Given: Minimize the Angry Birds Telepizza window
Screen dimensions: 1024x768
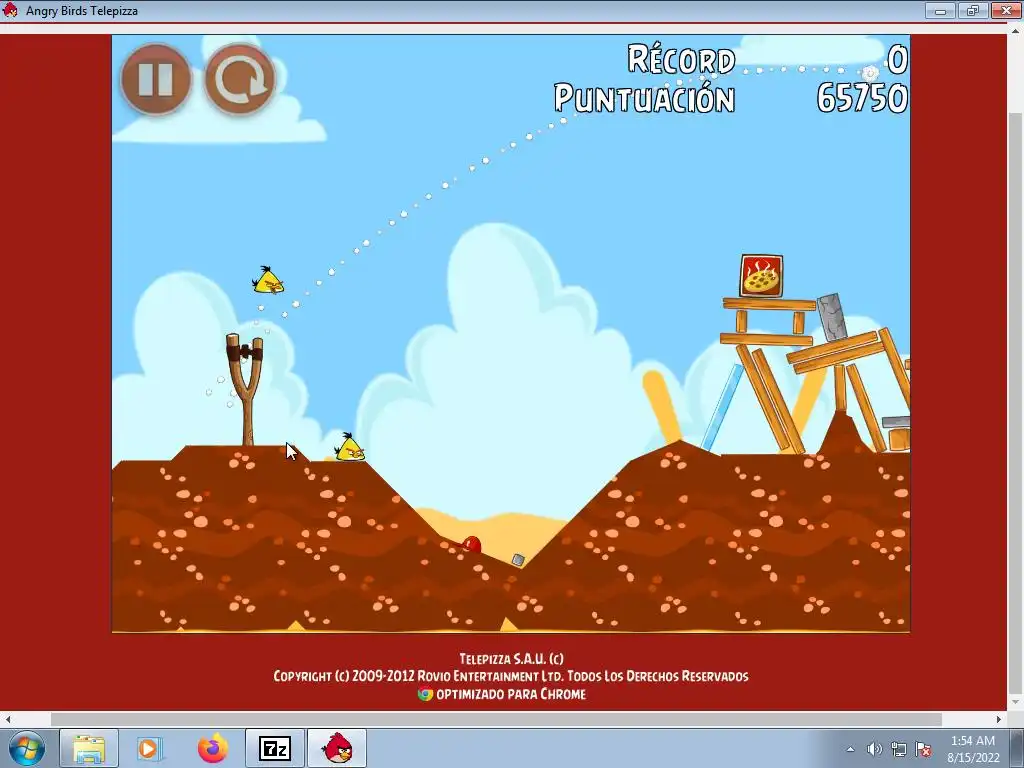Looking at the screenshot, I should pyautogui.click(x=940, y=10).
